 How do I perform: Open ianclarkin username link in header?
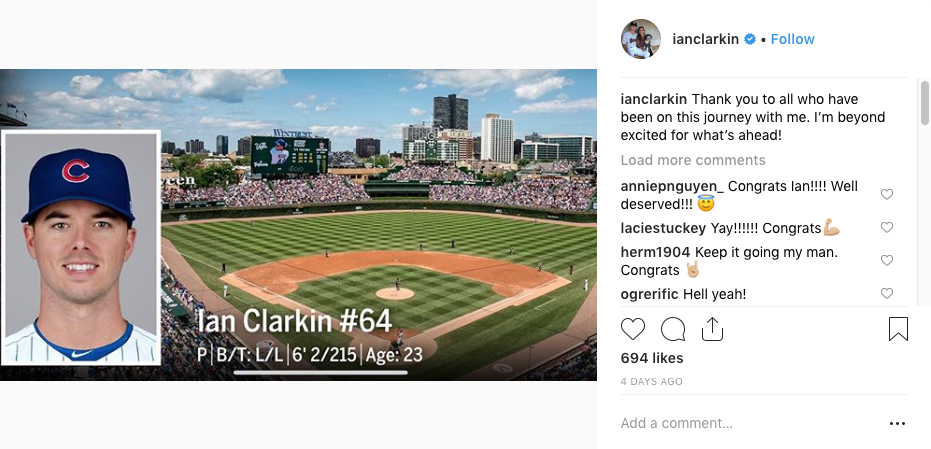[x=705, y=39]
